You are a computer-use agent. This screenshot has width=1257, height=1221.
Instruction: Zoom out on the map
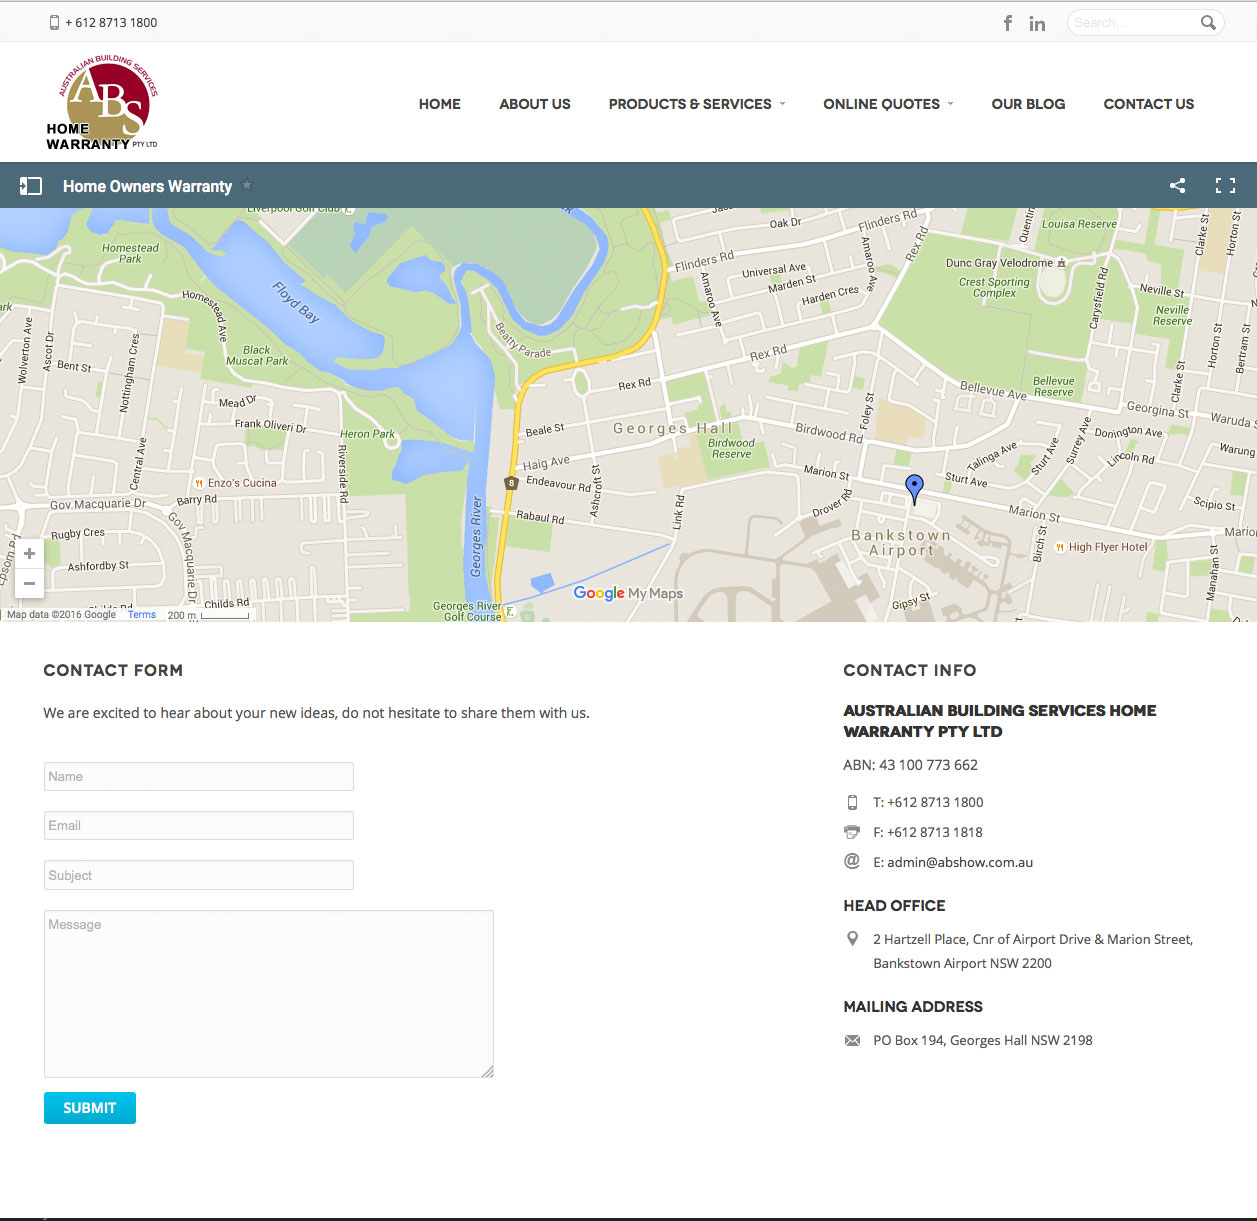tap(29, 583)
